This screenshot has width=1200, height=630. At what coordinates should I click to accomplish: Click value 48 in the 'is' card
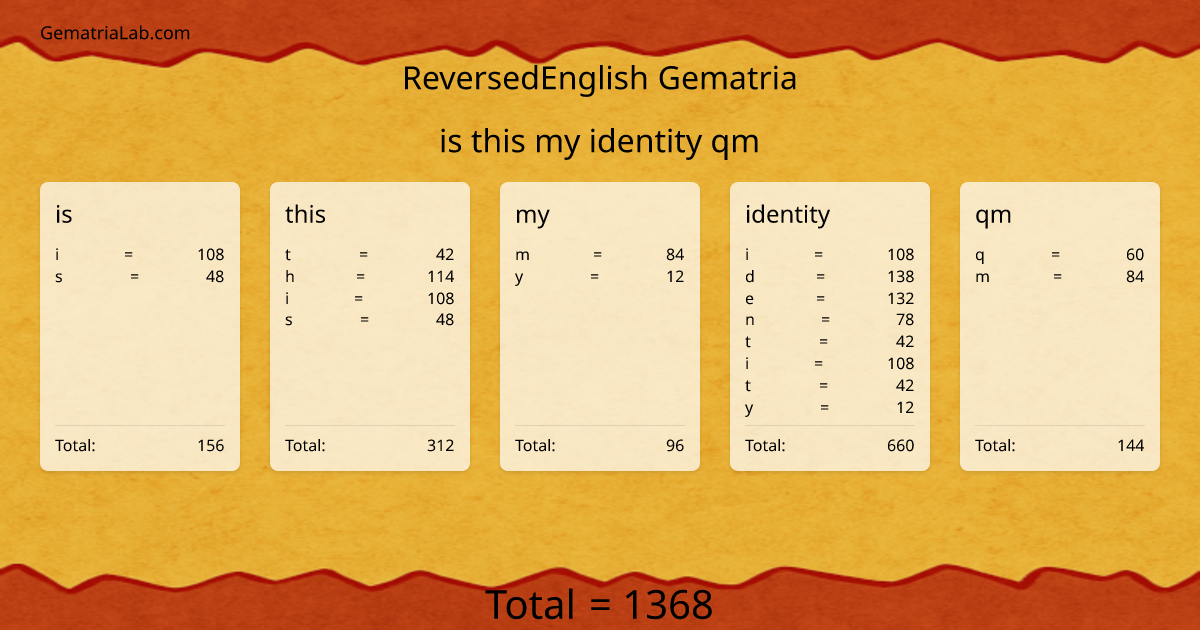(x=215, y=276)
